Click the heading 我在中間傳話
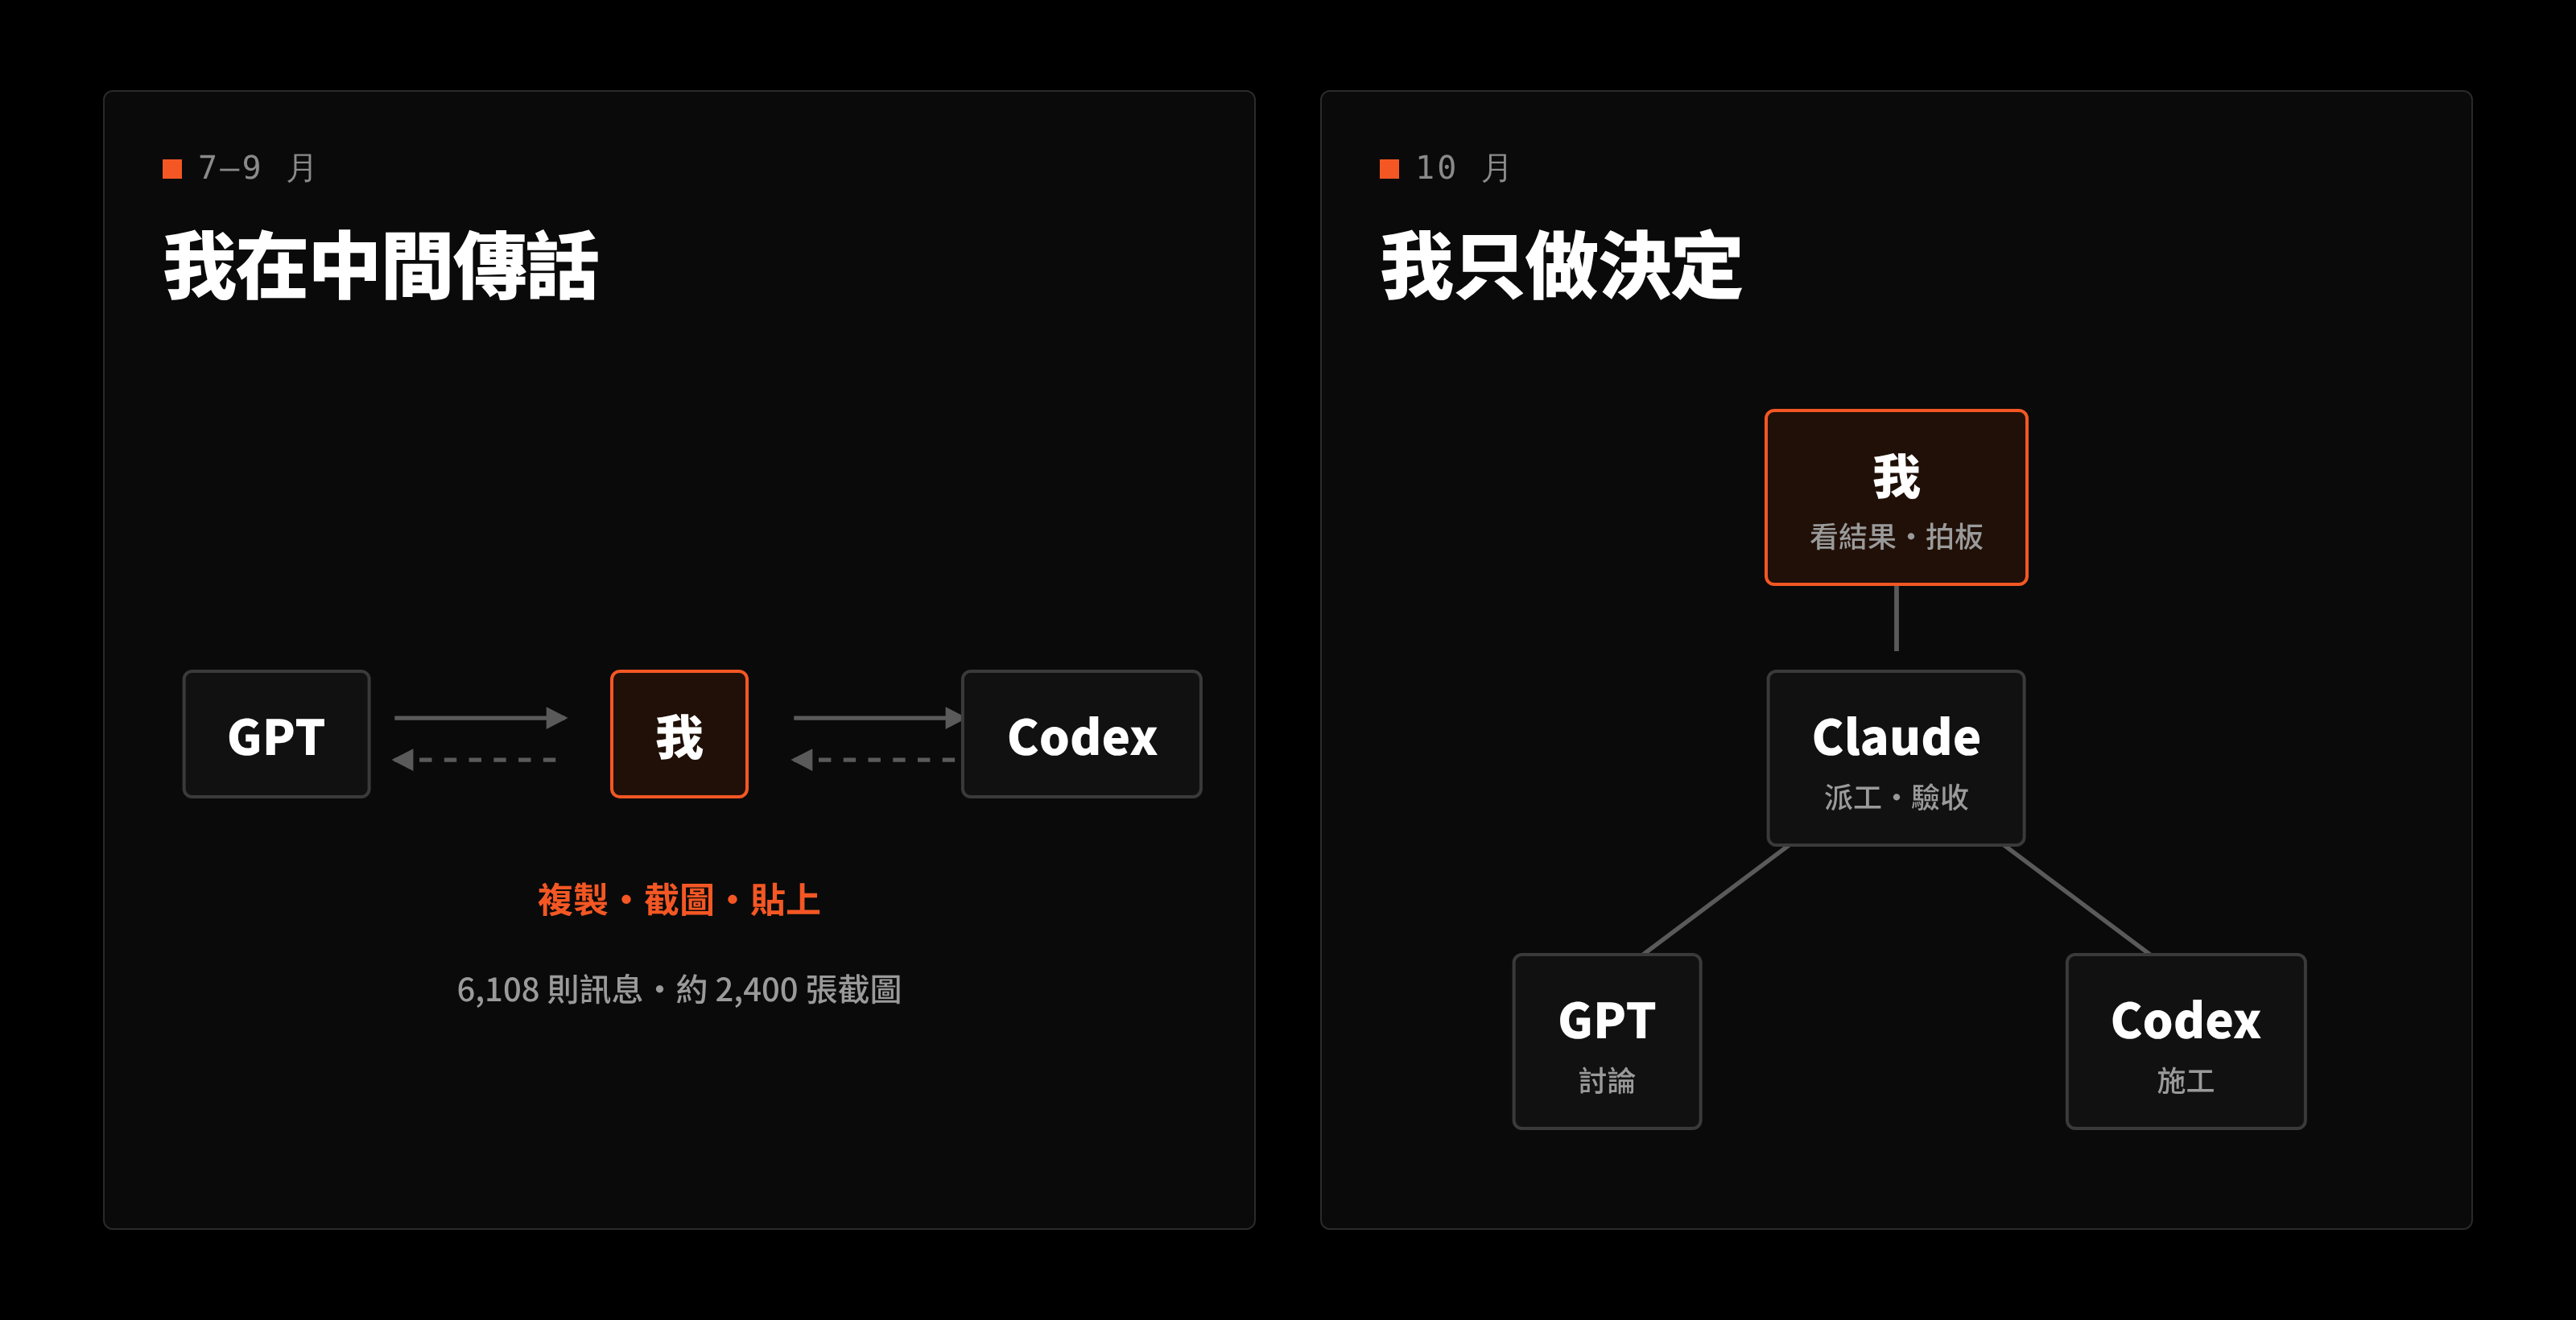Screen dimensions: 2576x1320 (x=381, y=266)
